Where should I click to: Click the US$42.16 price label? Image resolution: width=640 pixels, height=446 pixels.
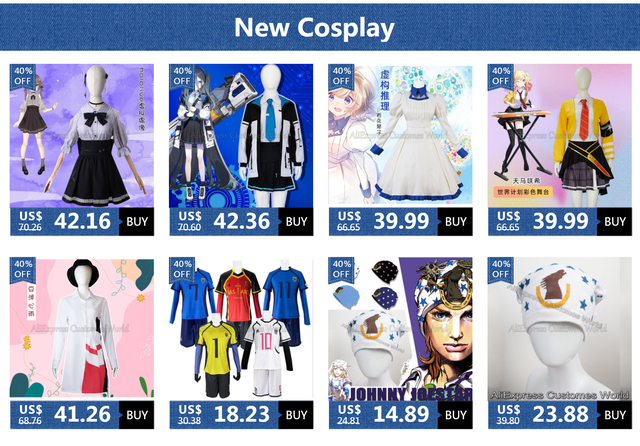65,222
